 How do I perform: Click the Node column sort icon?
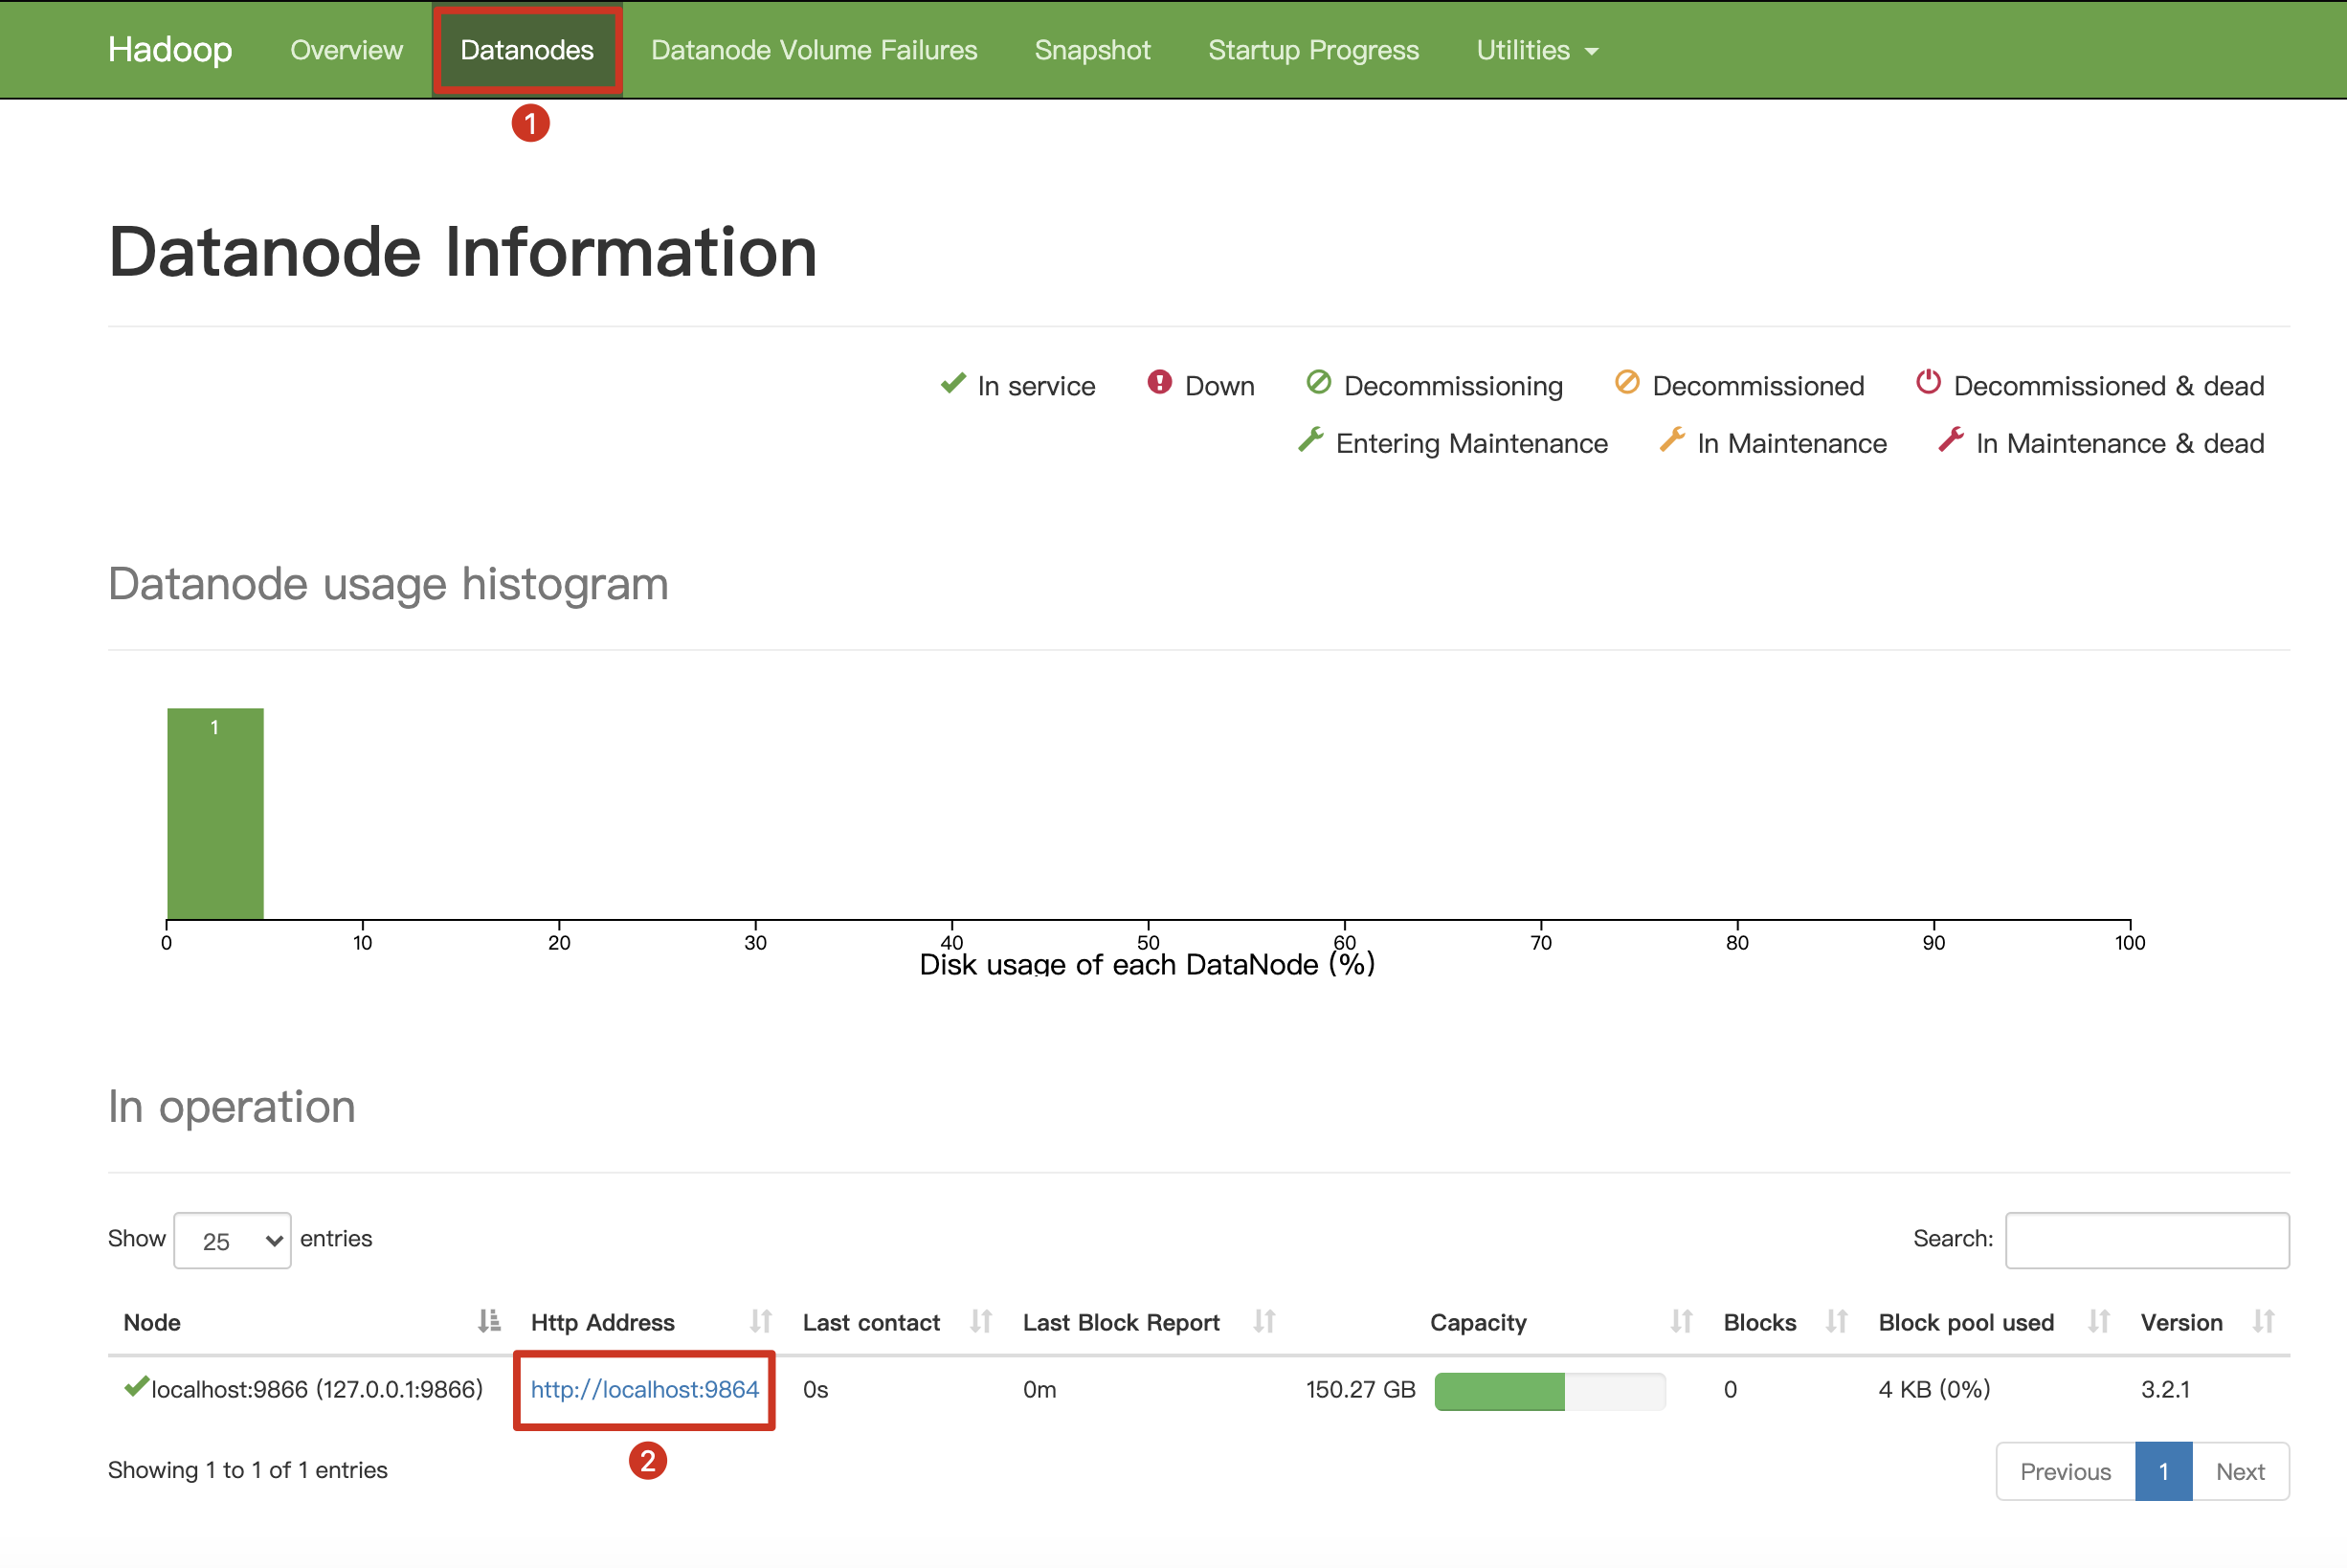pyautogui.click(x=488, y=1322)
